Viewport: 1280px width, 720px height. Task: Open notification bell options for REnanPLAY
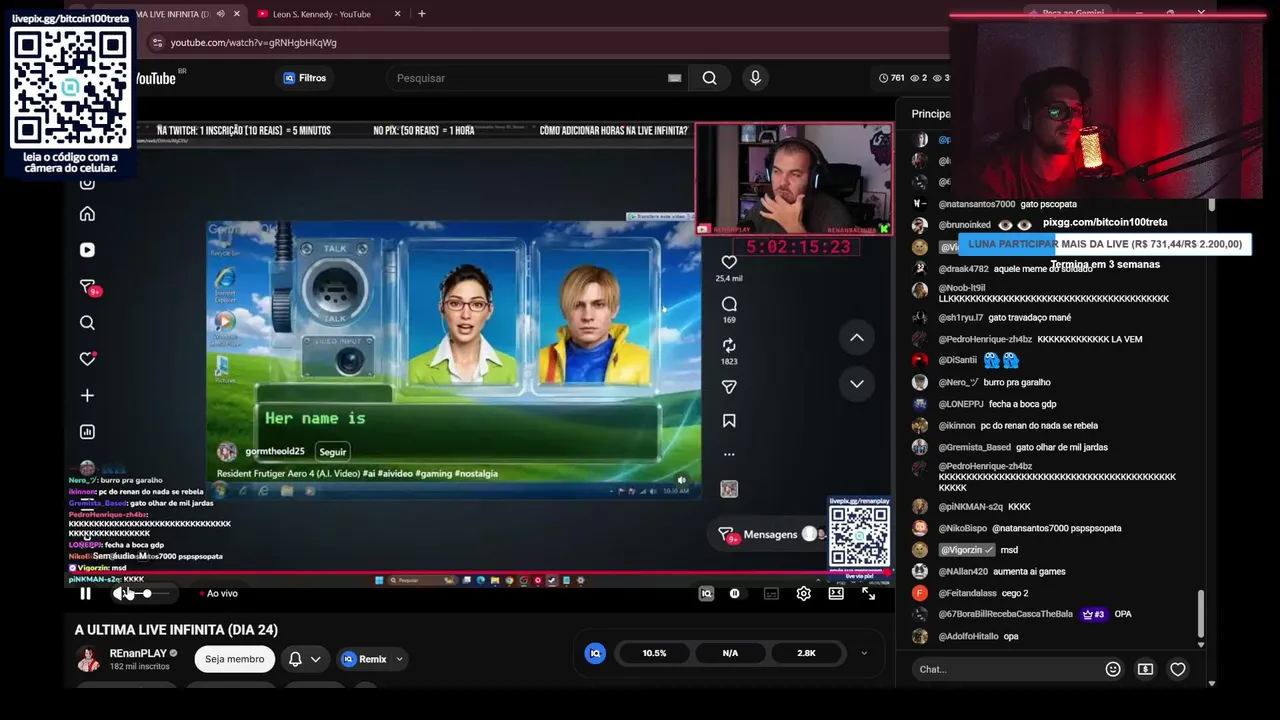click(305, 659)
